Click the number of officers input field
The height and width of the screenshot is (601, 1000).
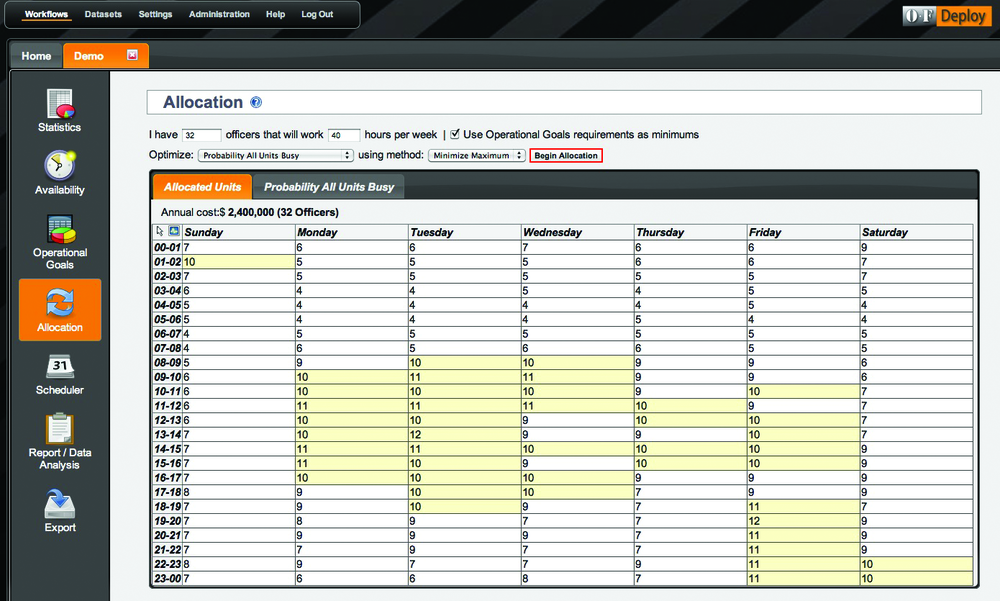[202, 135]
